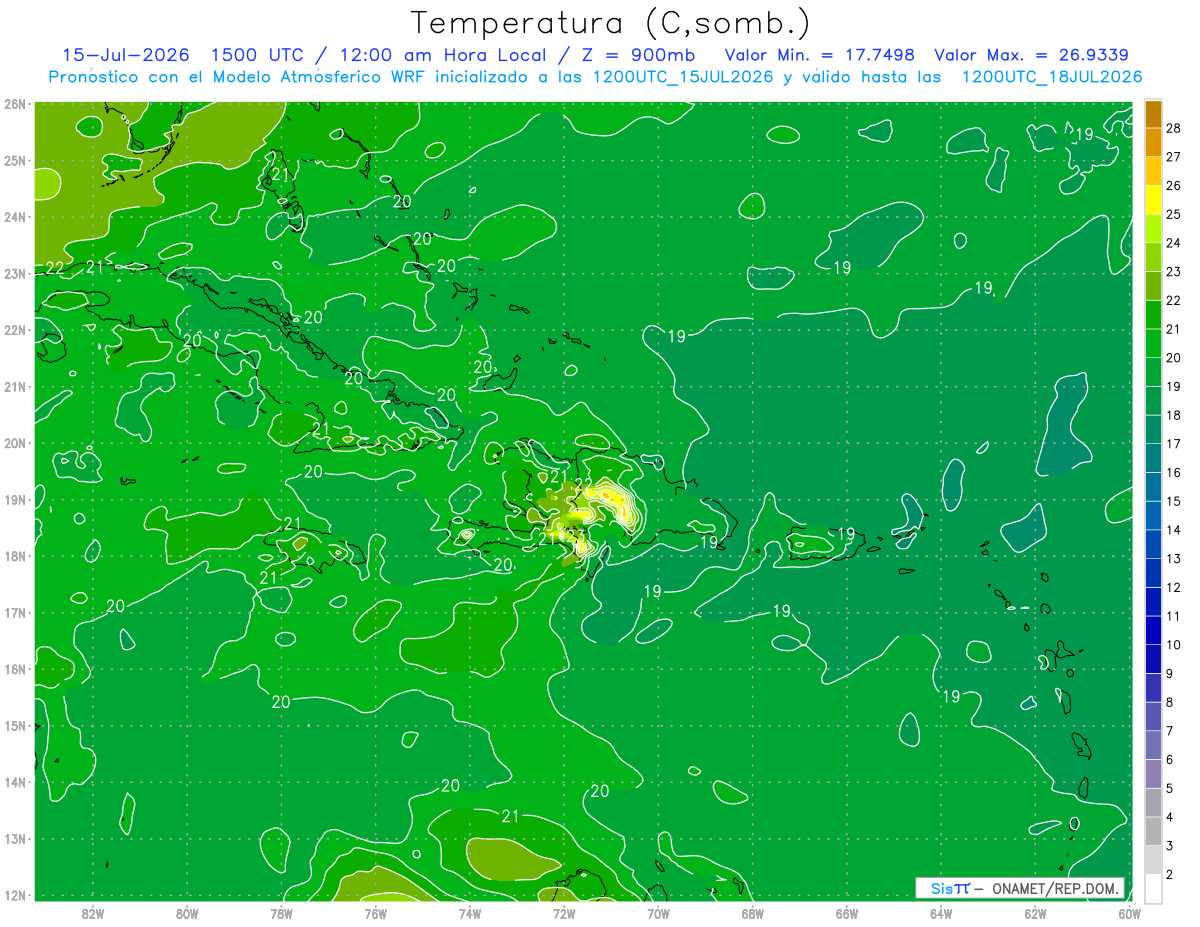Click the "21N" latitude label
Viewport: 1200px width, 927px height.
pyautogui.click(x=15, y=386)
